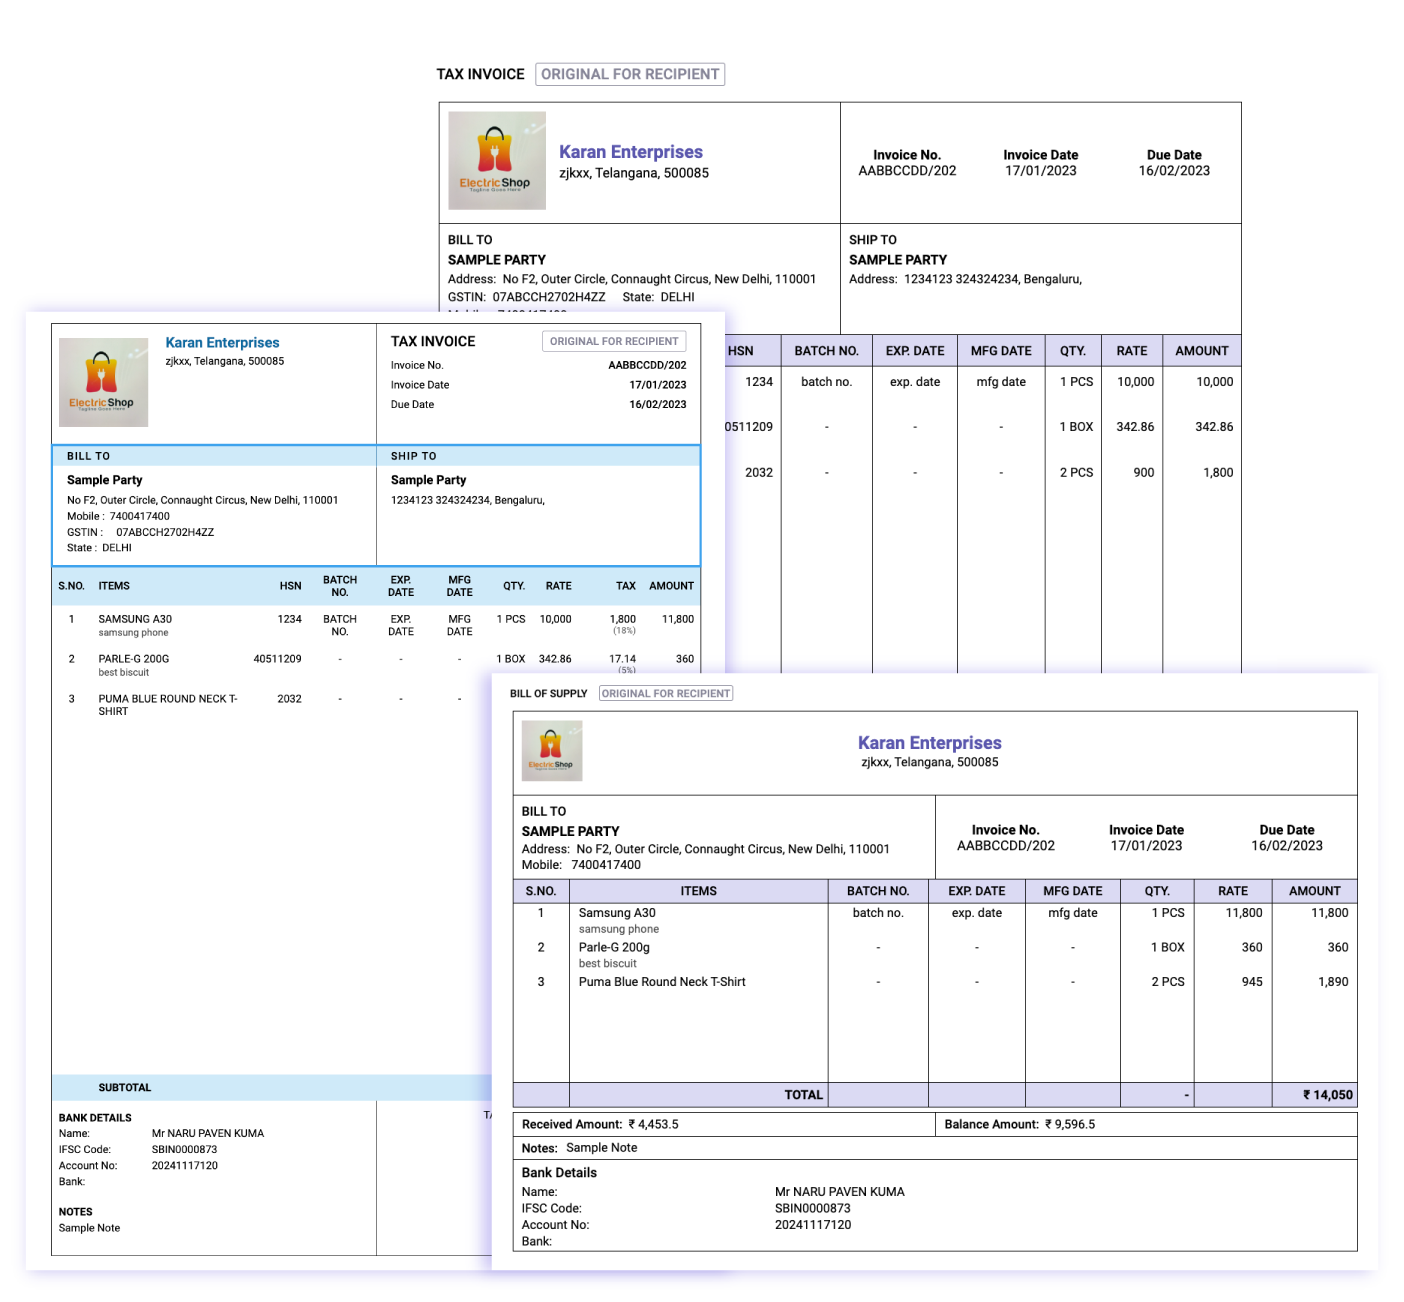This screenshot has height=1302, width=1404.
Task: Click the SHIP TO header band on the blue invoice
Action: pyautogui.click(x=538, y=456)
